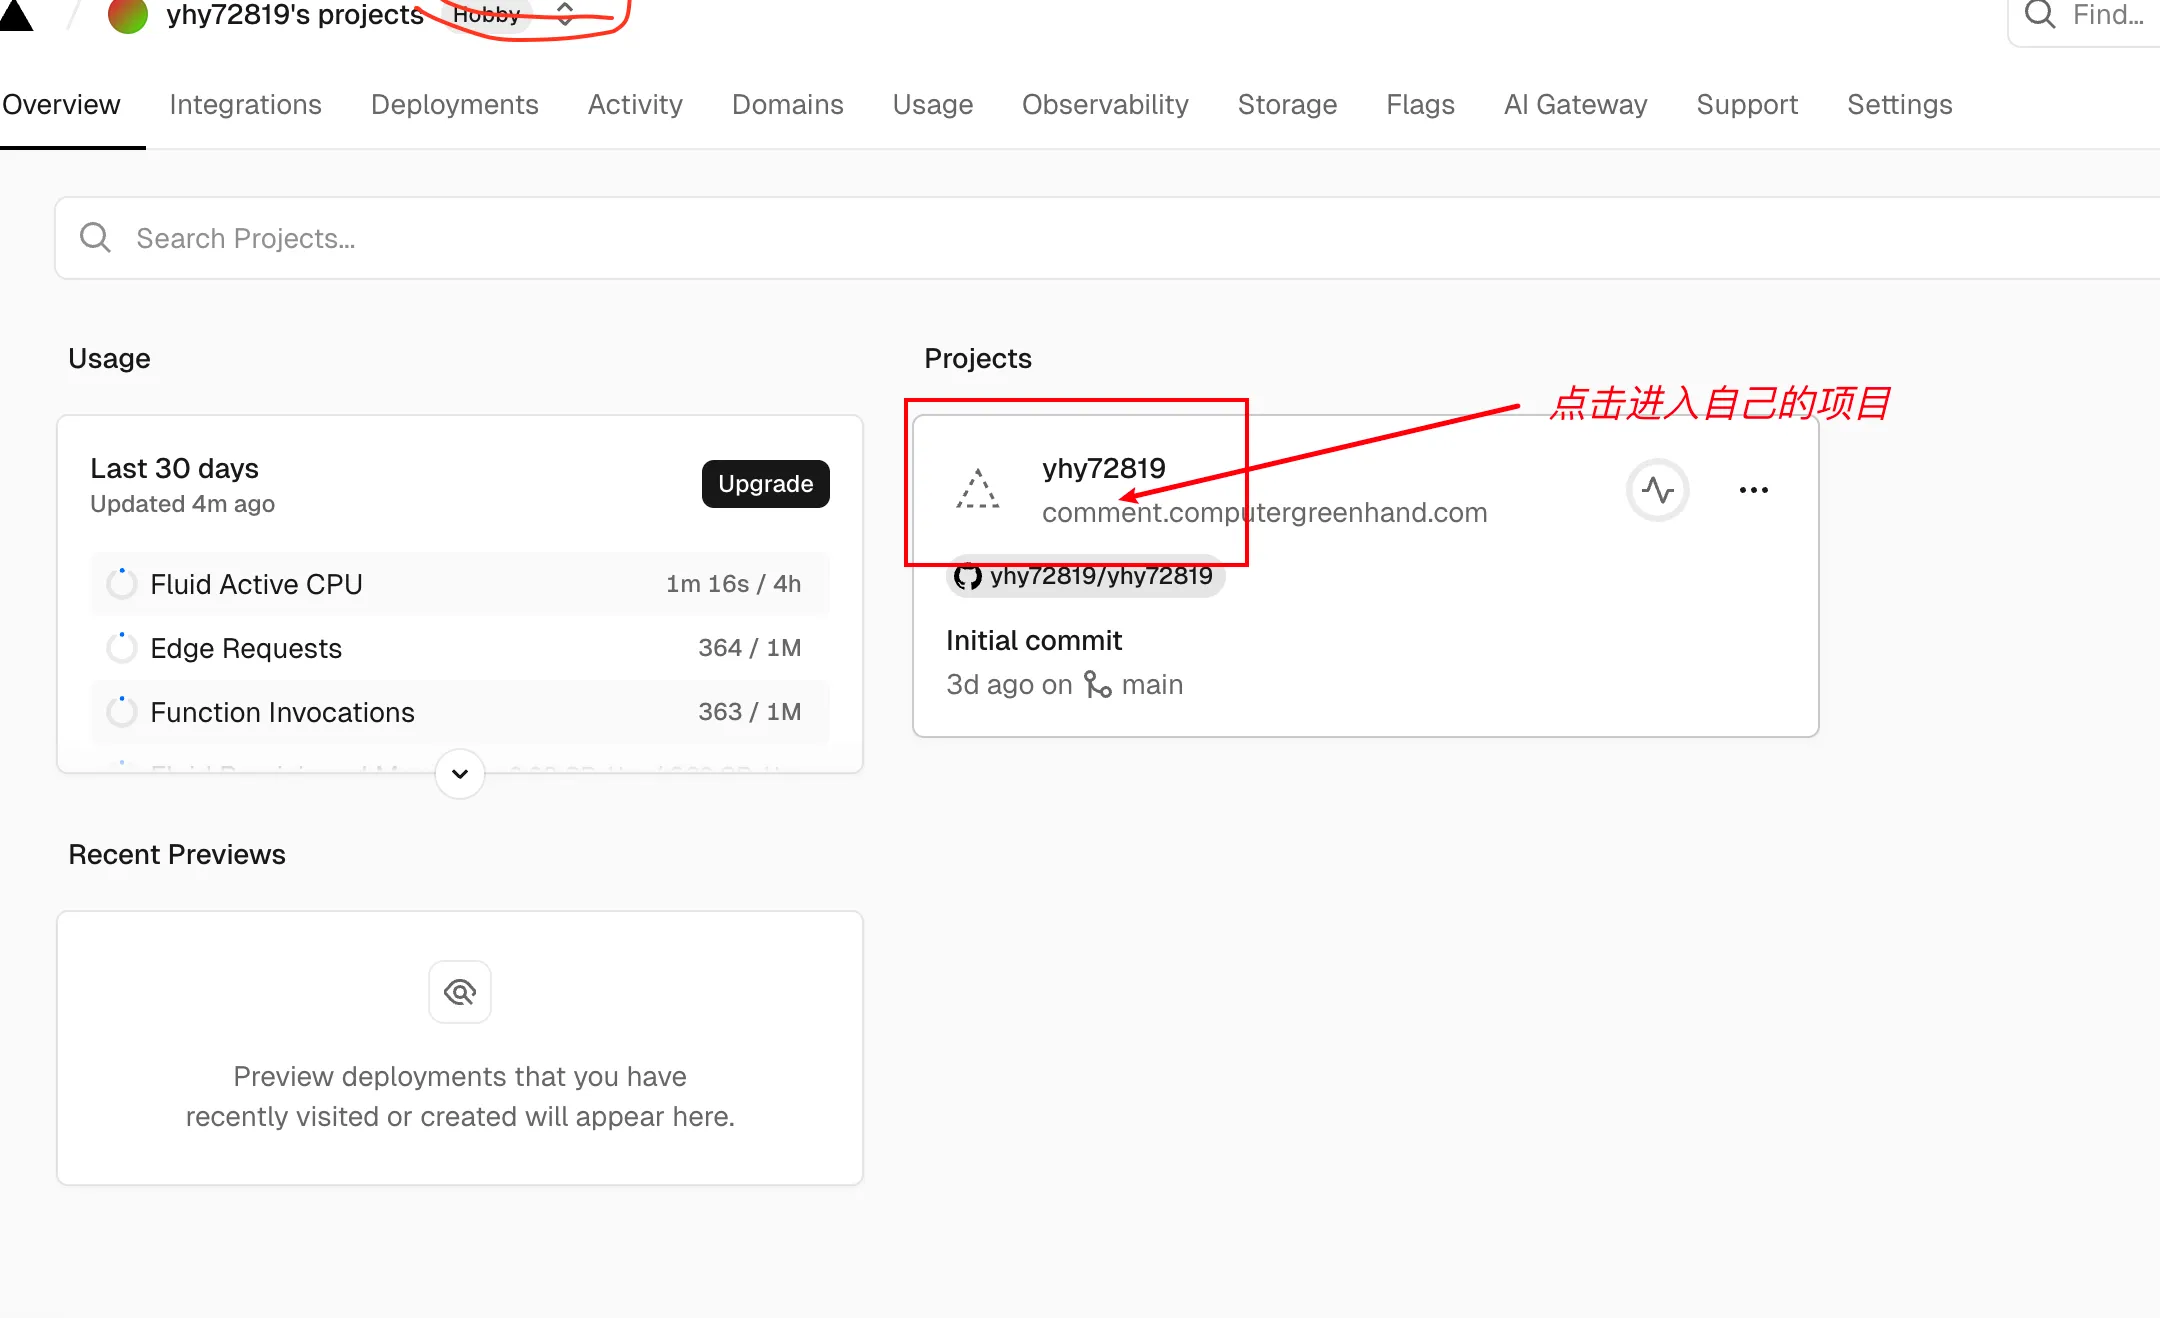Go to the Storage tab
Viewport: 2160px width, 1318px height.
tap(1287, 105)
